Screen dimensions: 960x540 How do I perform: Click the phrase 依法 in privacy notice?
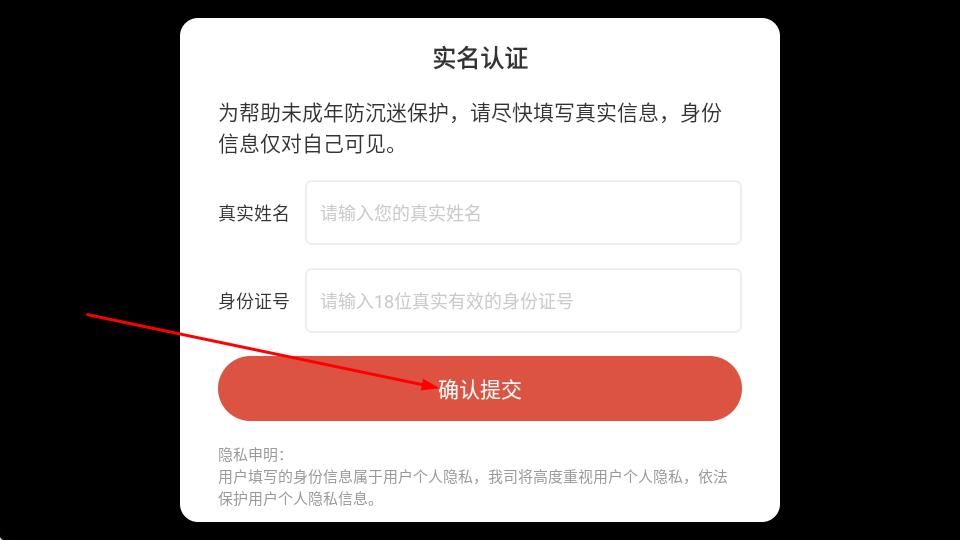[713, 477]
